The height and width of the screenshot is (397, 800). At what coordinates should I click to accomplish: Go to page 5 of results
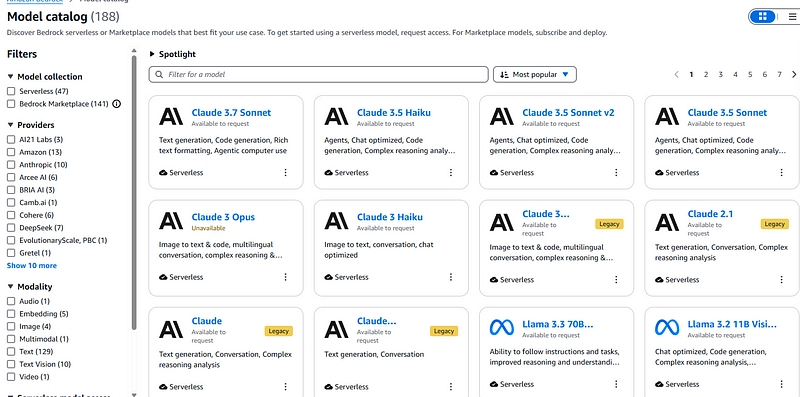(750, 75)
